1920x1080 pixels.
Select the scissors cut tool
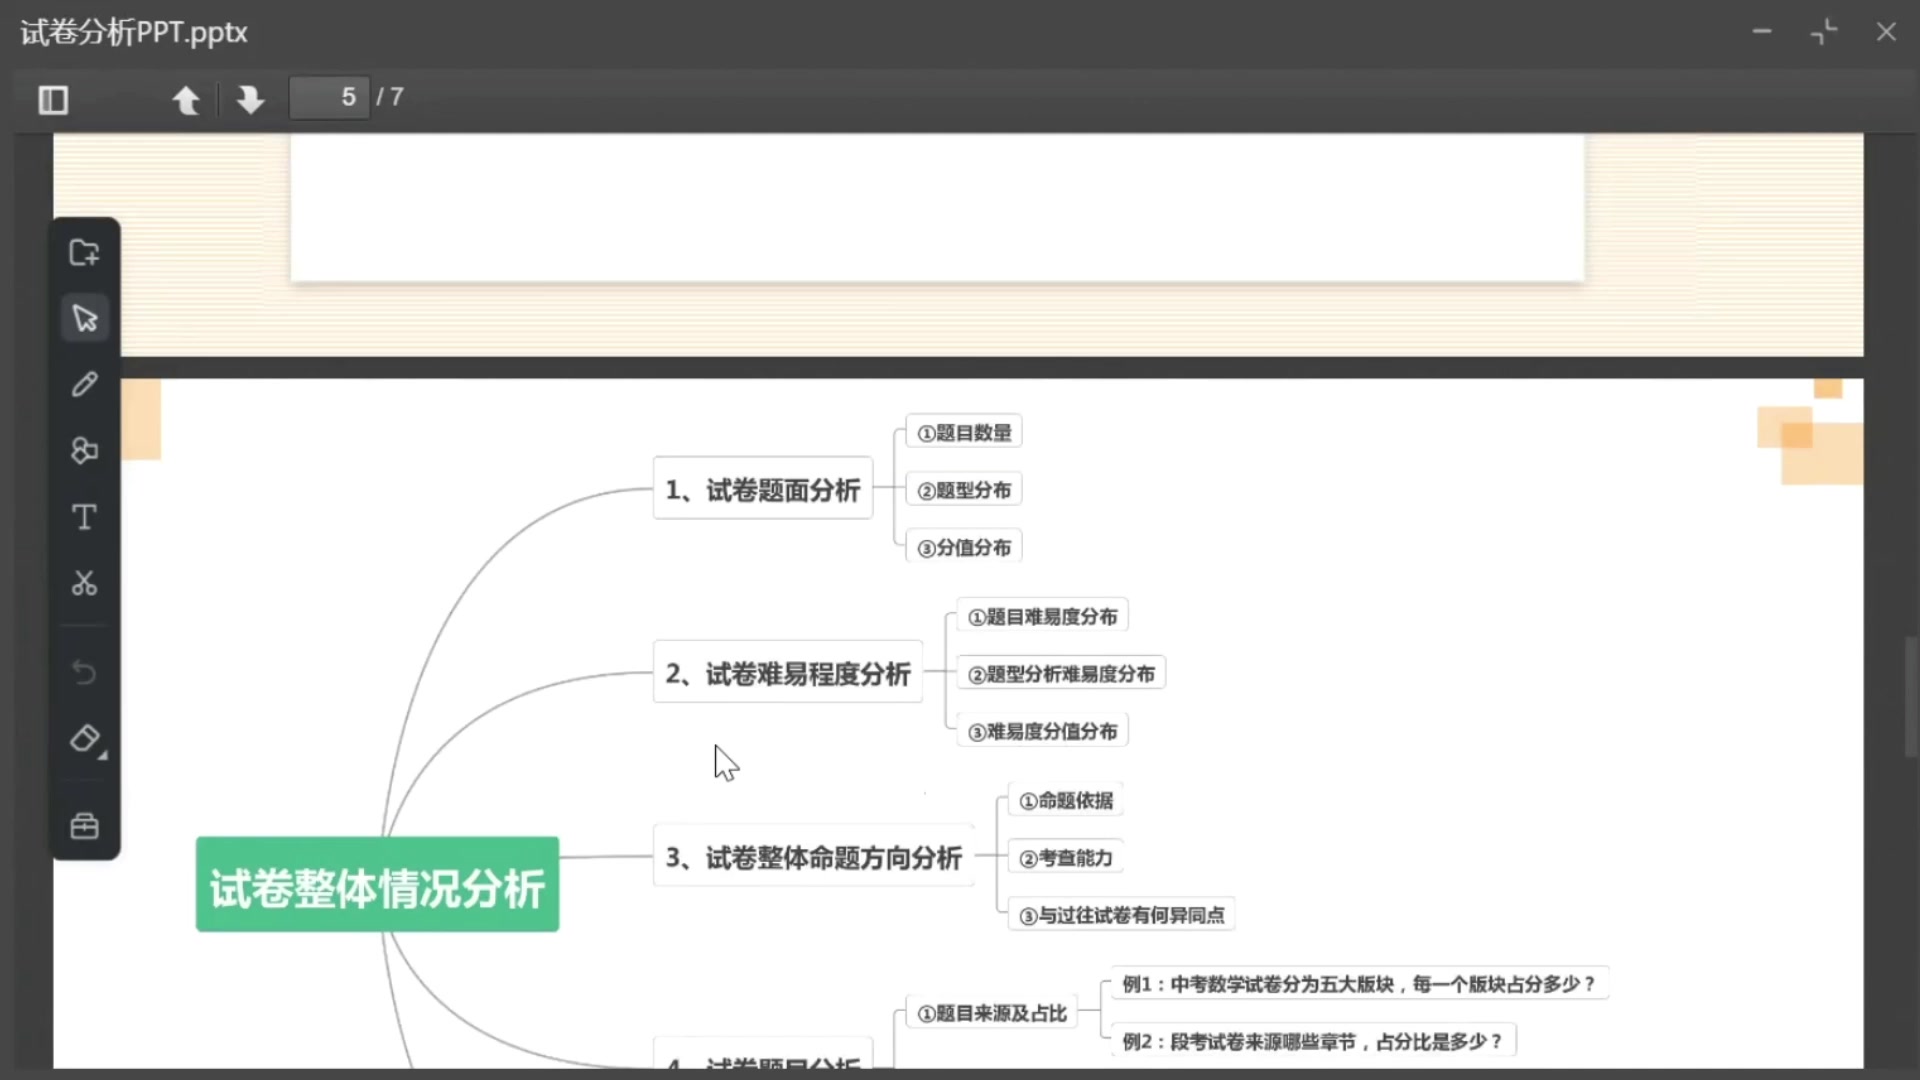tap(85, 583)
